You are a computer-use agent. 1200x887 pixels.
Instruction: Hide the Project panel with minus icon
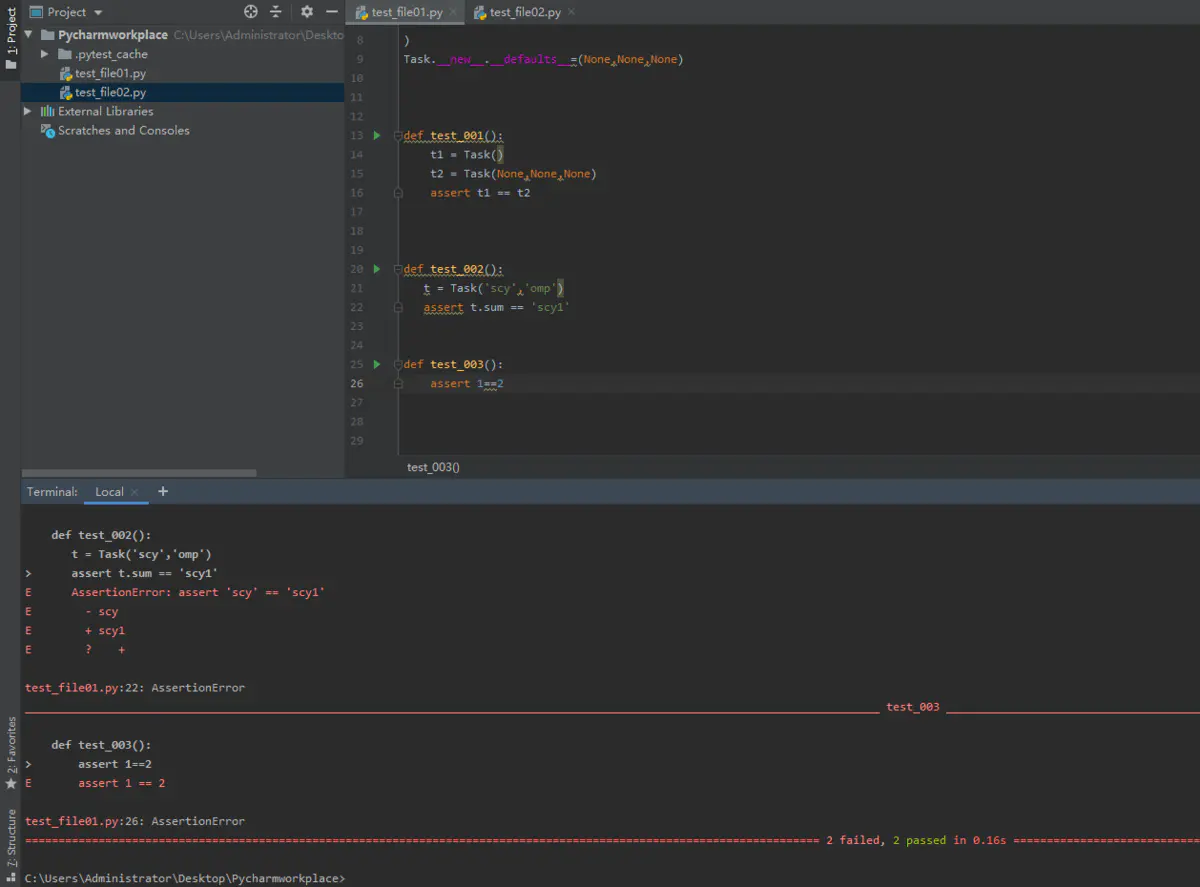[332, 12]
